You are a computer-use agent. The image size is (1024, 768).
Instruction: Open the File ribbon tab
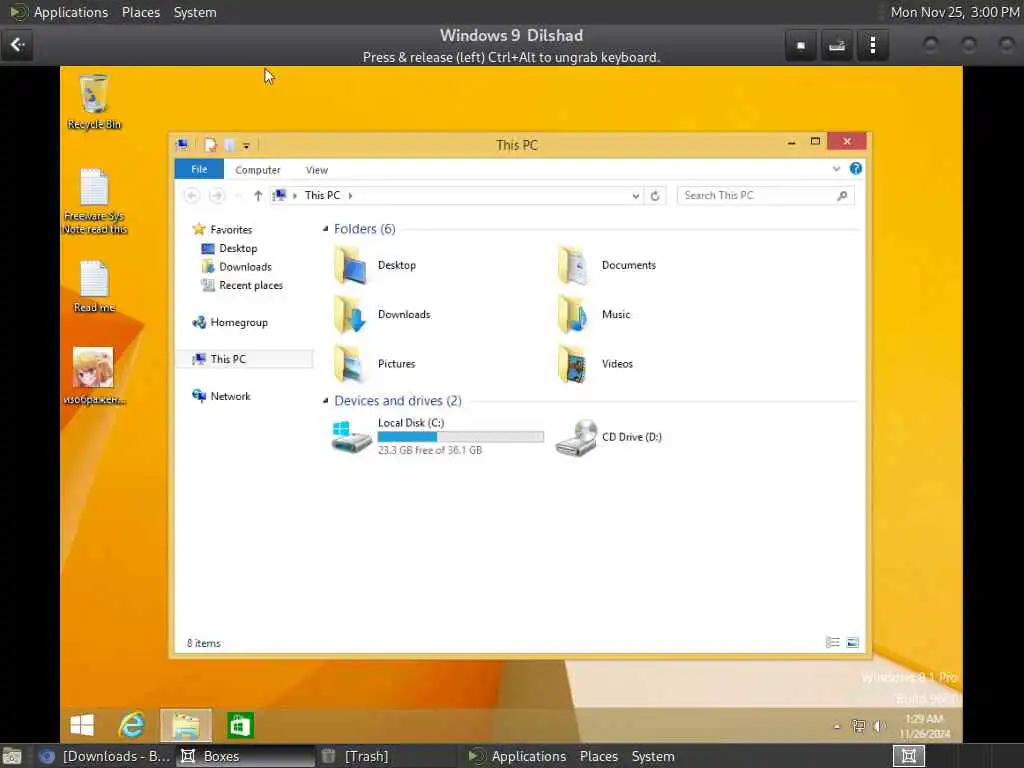(x=199, y=169)
